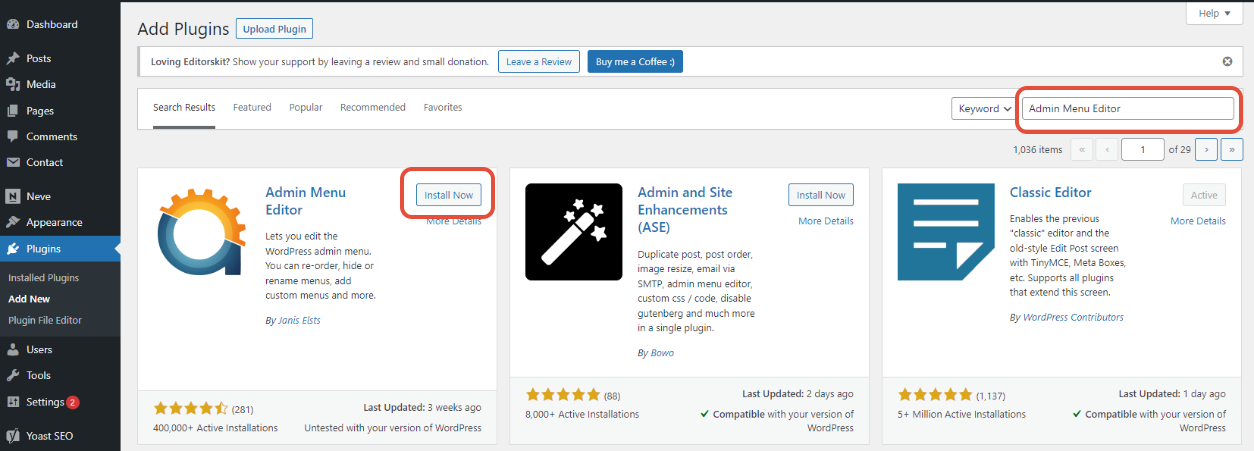This screenshot has height=451, width=1254.
Task: Click the Contact envelope icon
Action: click(x=13, y=163)
